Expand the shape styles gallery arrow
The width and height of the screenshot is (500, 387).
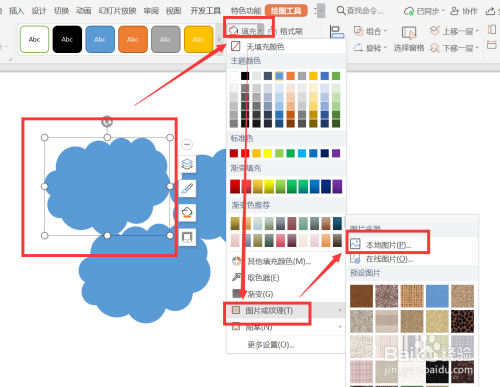[219, 40]
